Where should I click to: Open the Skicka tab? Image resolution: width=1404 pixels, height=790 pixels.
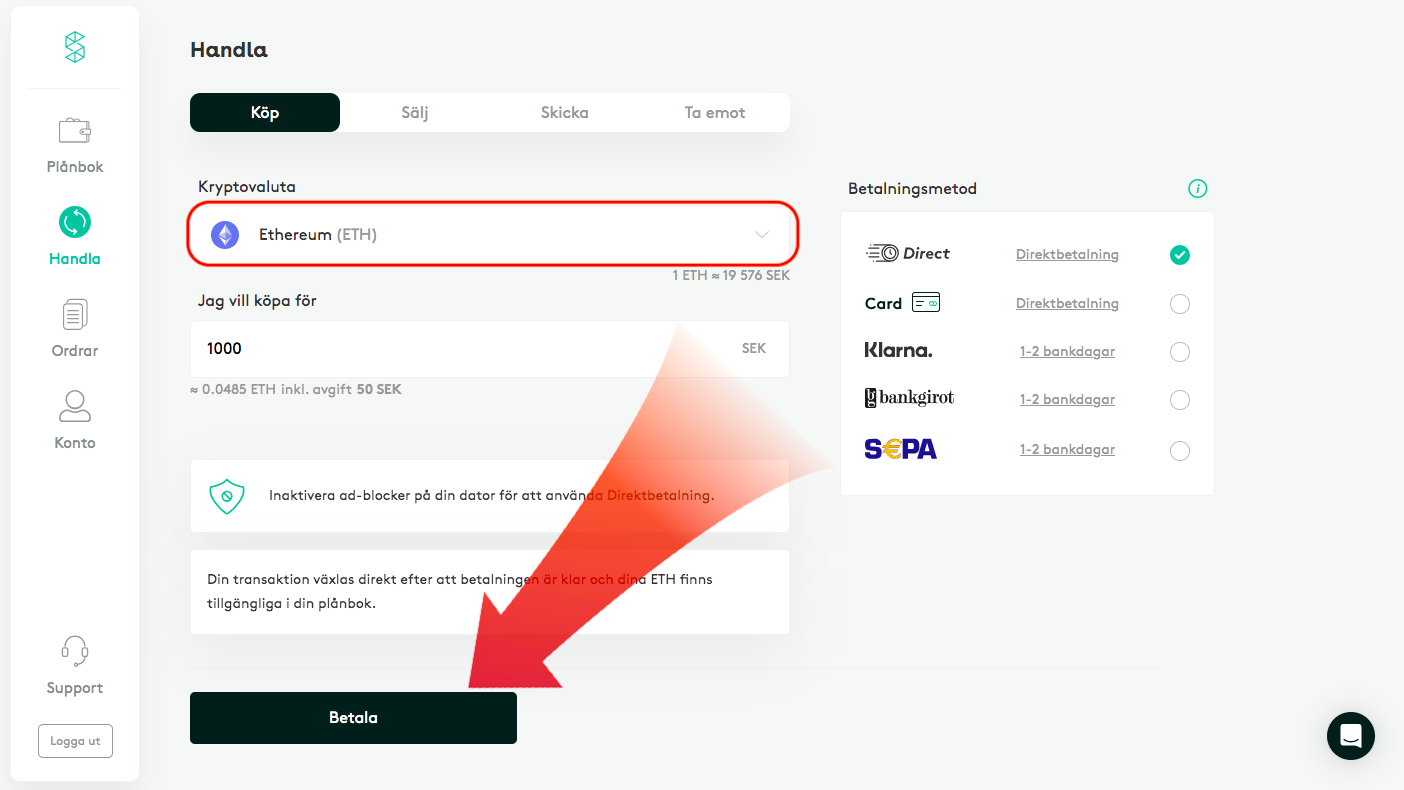pos(564,113)
